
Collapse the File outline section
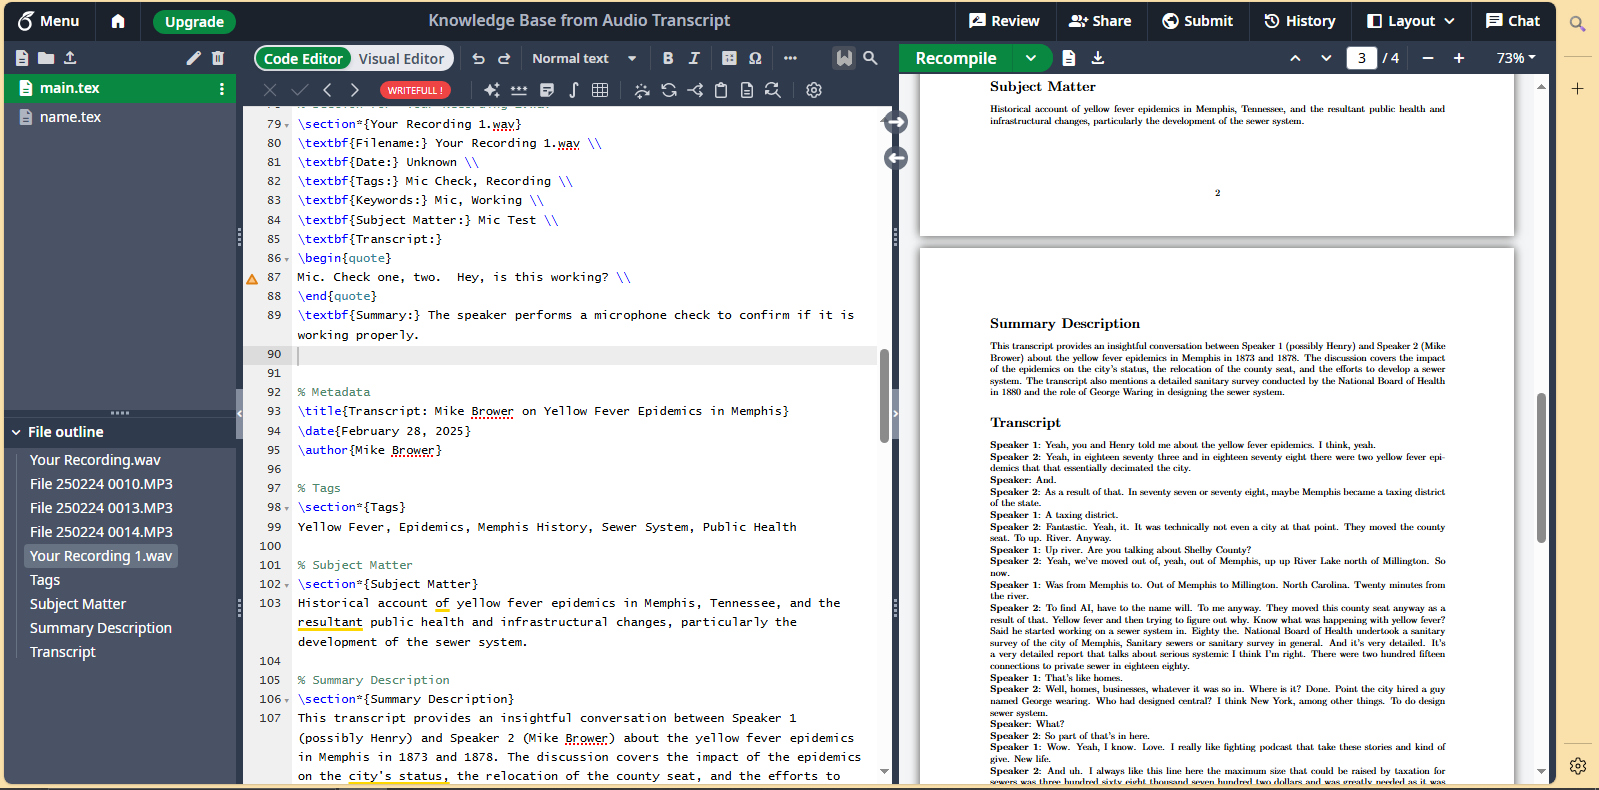16,432
